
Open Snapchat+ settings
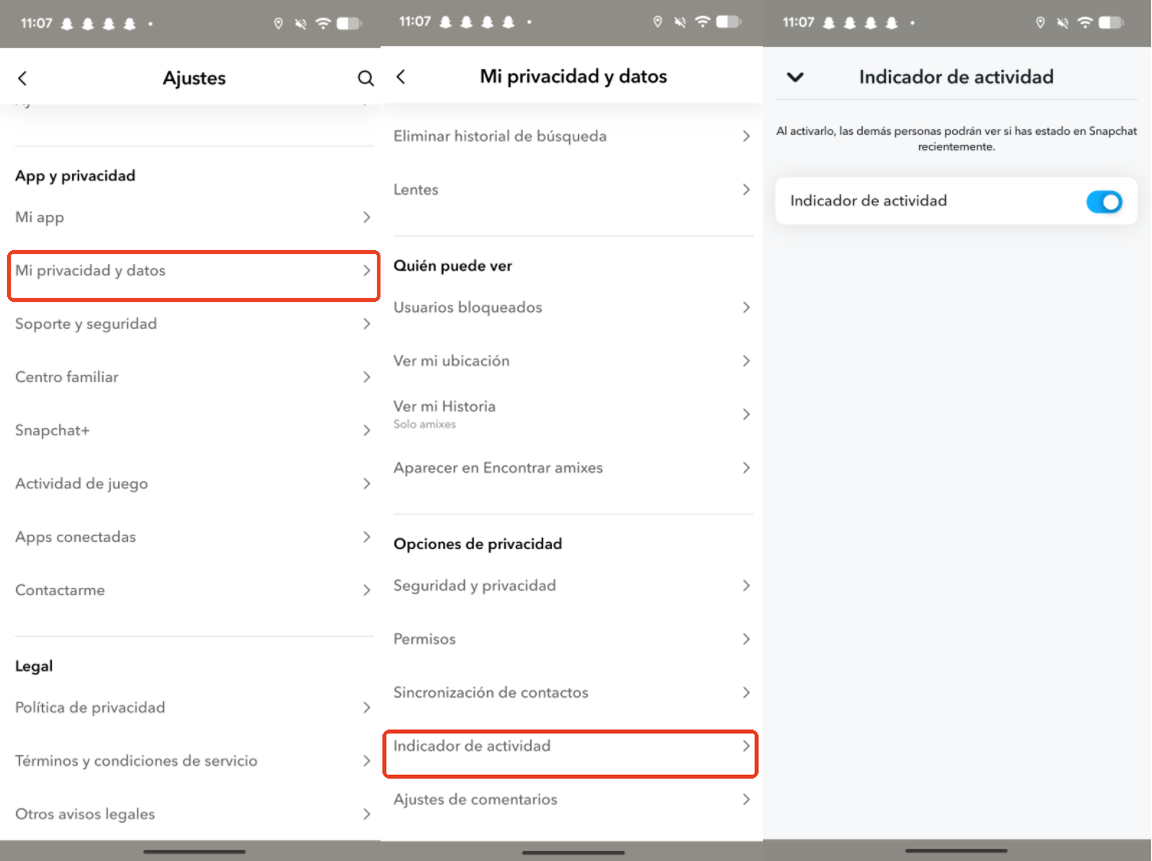pos(193,430)
